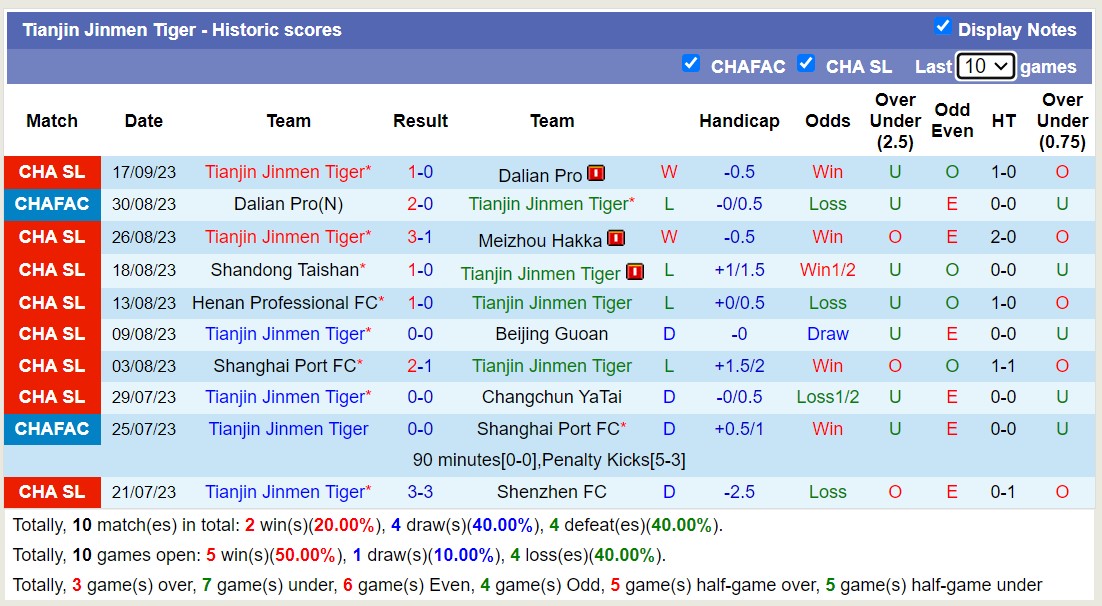Open the Beijing Guoan team link

551,334
